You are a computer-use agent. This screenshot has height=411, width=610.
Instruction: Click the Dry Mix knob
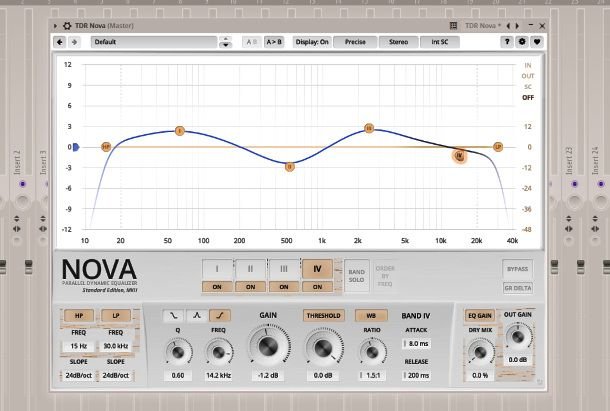coord(480,352)
